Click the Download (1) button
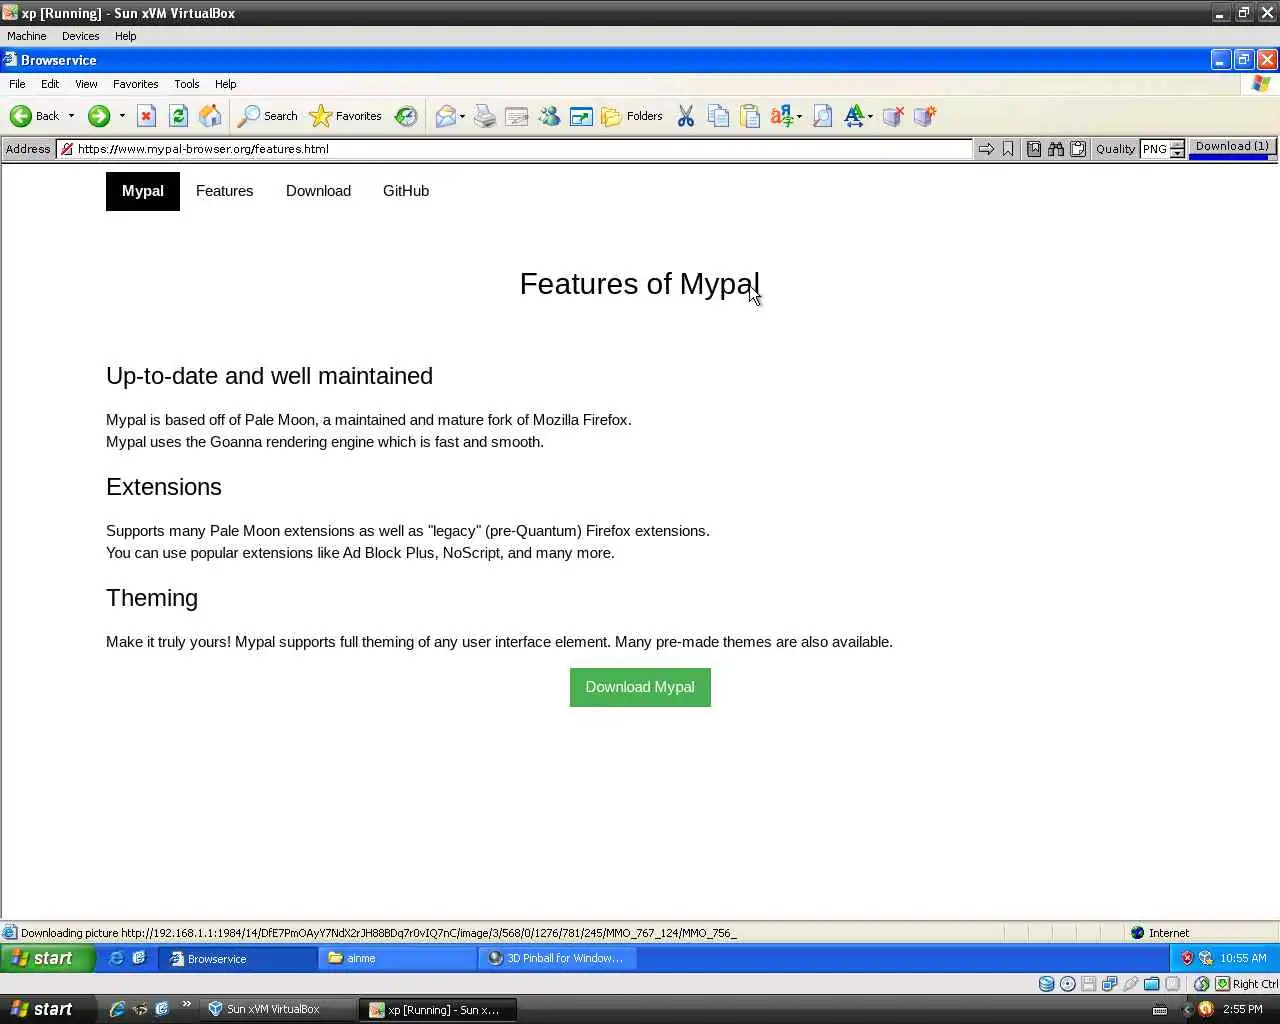This screenshot has height=1024, width=1280. coord(1232,147)
